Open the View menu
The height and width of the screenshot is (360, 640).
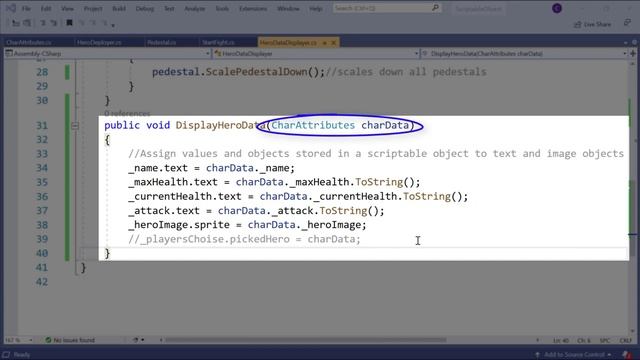(67, 9)
